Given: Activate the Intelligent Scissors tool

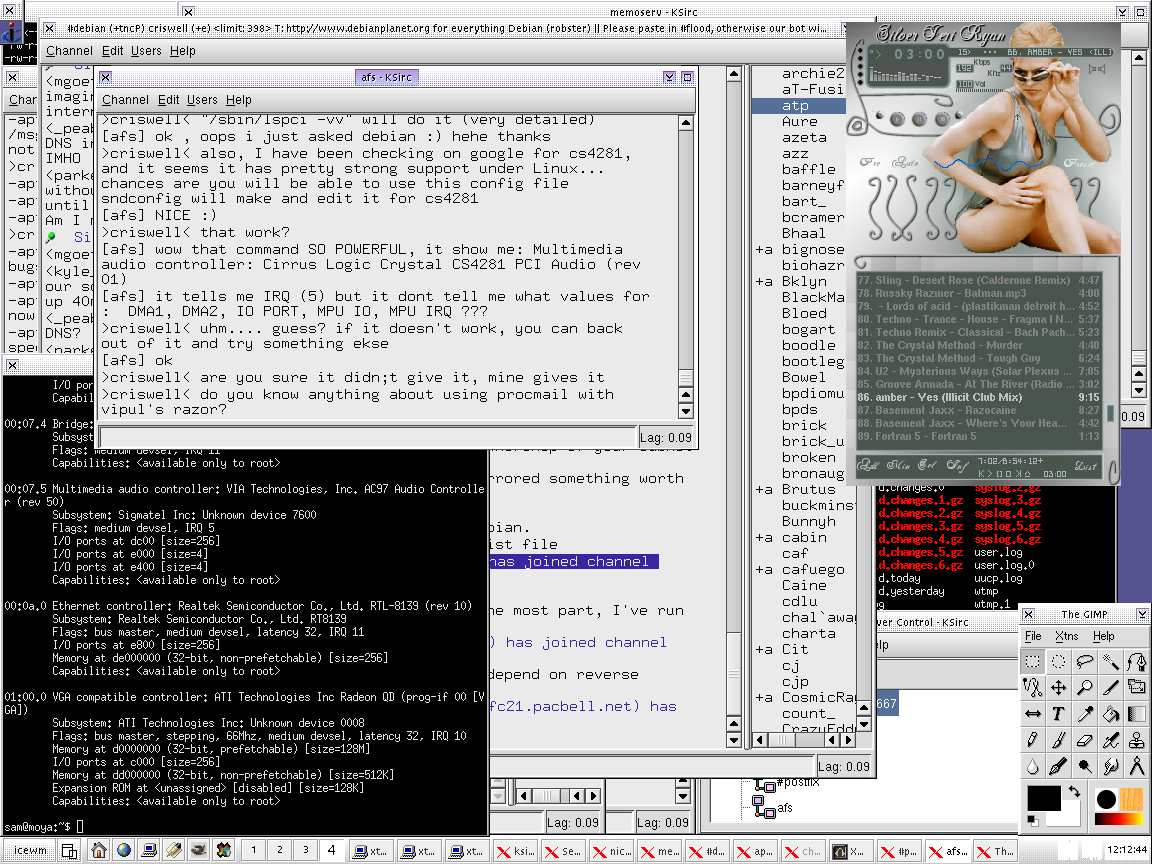Looking at the screenshot, I should click(1032, 688).
